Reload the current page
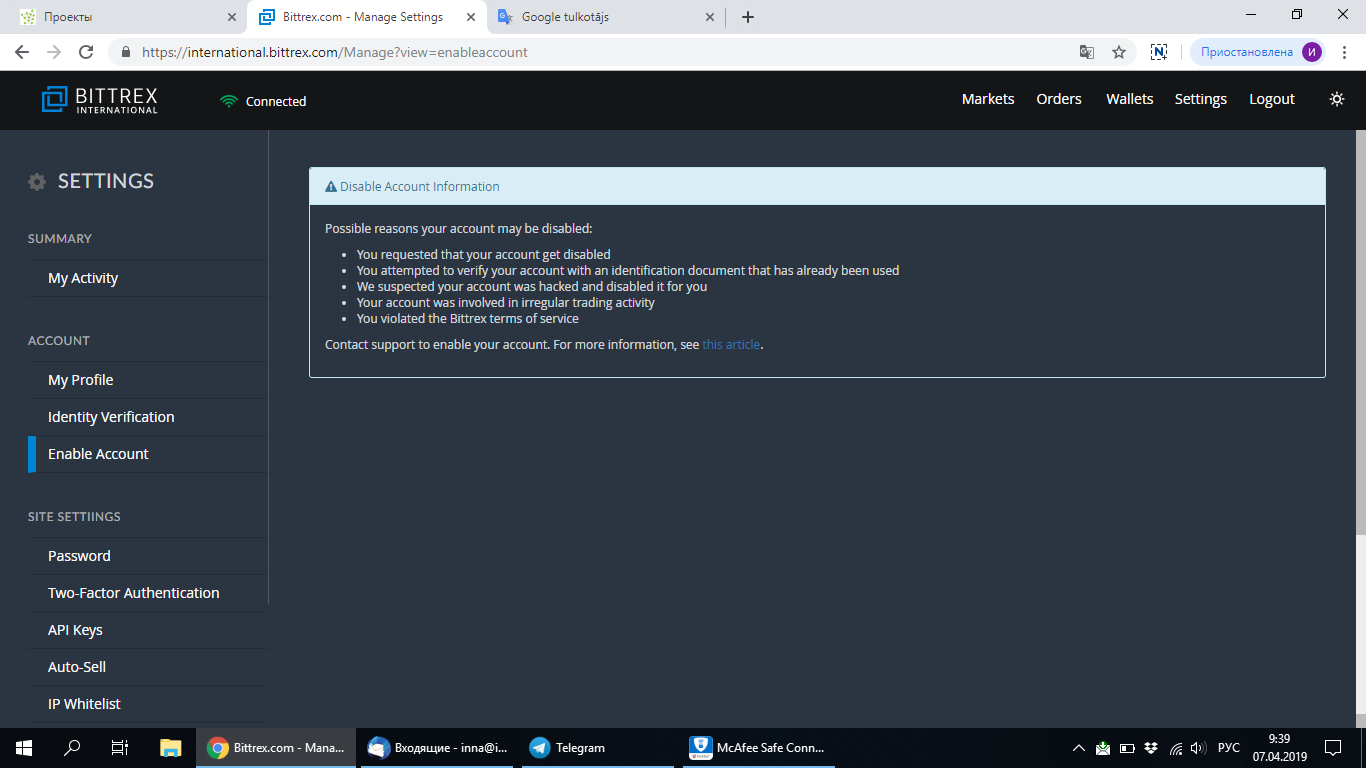 (x=86, y=52)
